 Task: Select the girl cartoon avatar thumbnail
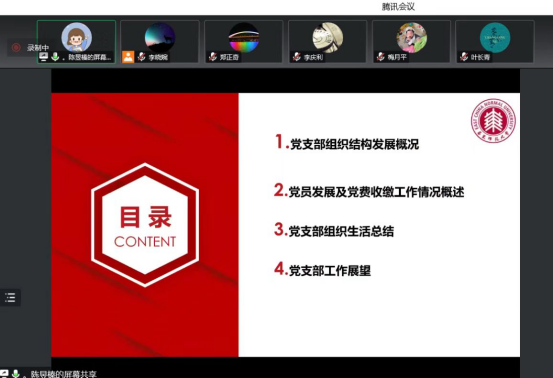click(77, 37)
